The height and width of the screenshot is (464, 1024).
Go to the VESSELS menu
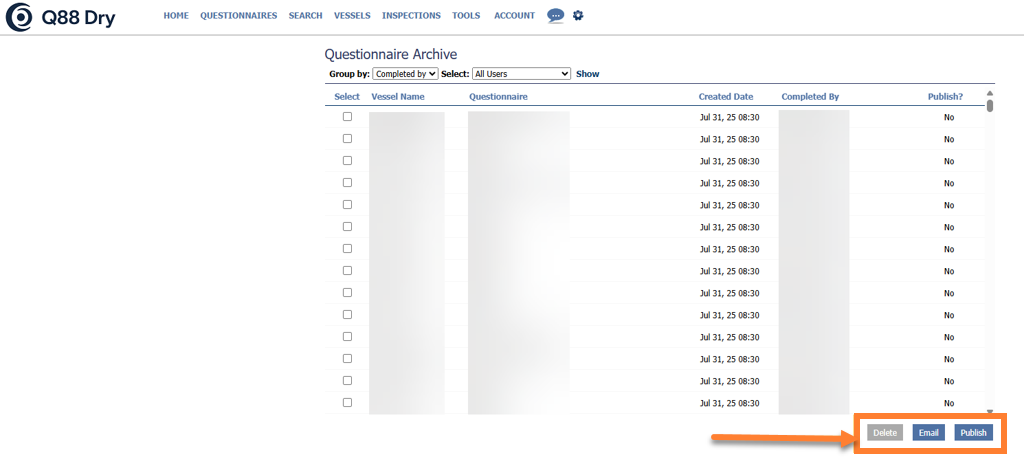point(352,16)
